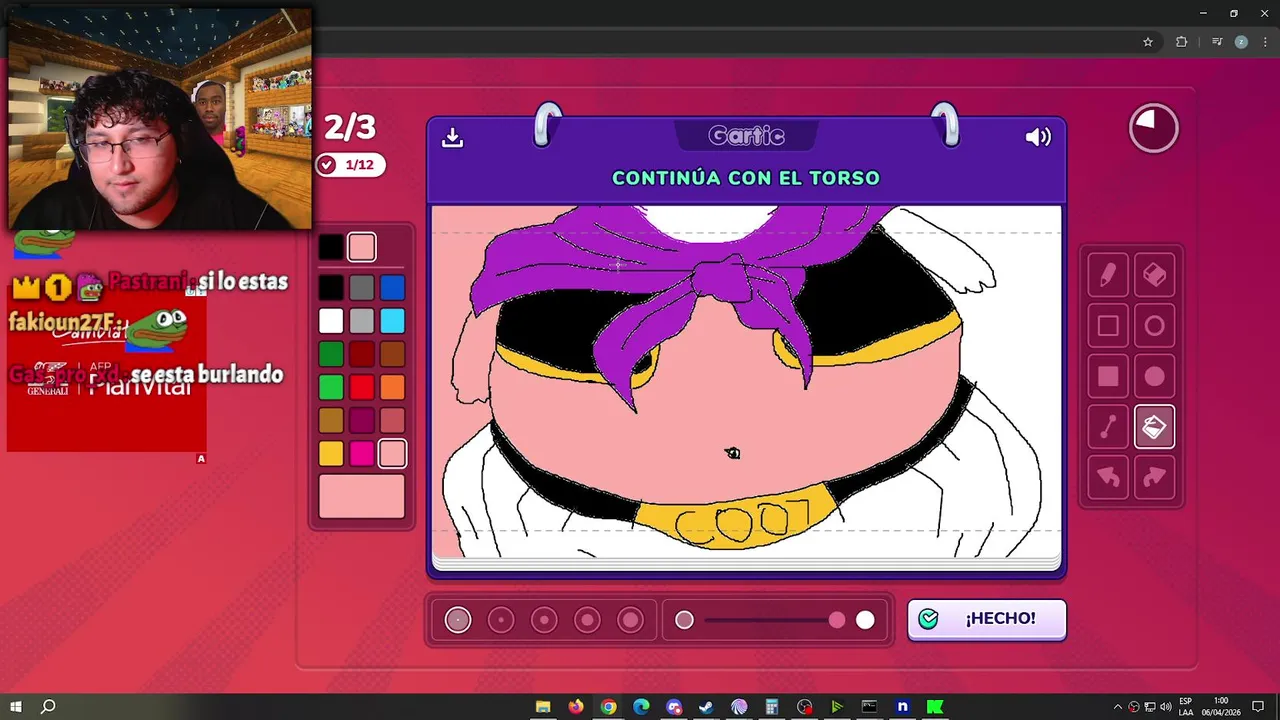Choose the hollow ellipse tool

tap(1154, 326)
